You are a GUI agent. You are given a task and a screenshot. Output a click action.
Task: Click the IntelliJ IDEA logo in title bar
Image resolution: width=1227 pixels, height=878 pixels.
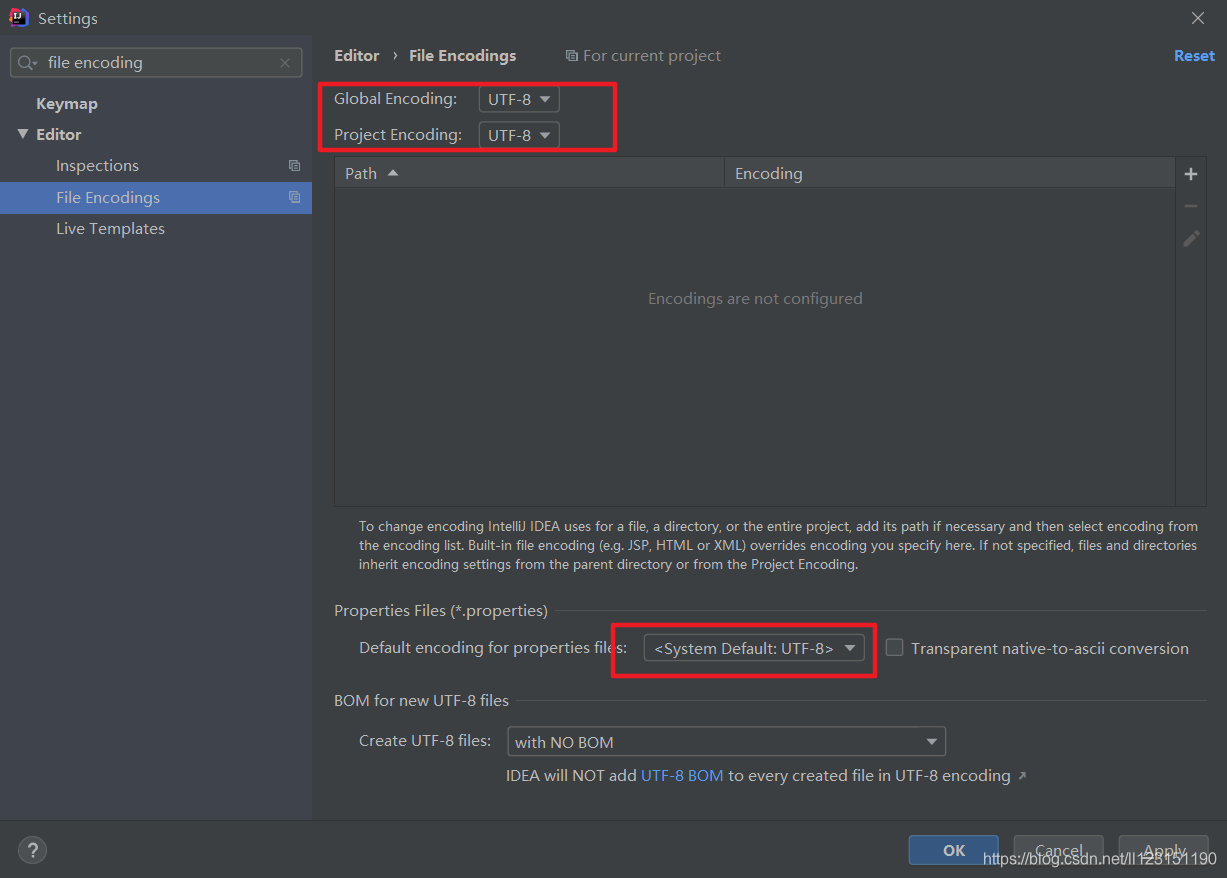[19, 18]
